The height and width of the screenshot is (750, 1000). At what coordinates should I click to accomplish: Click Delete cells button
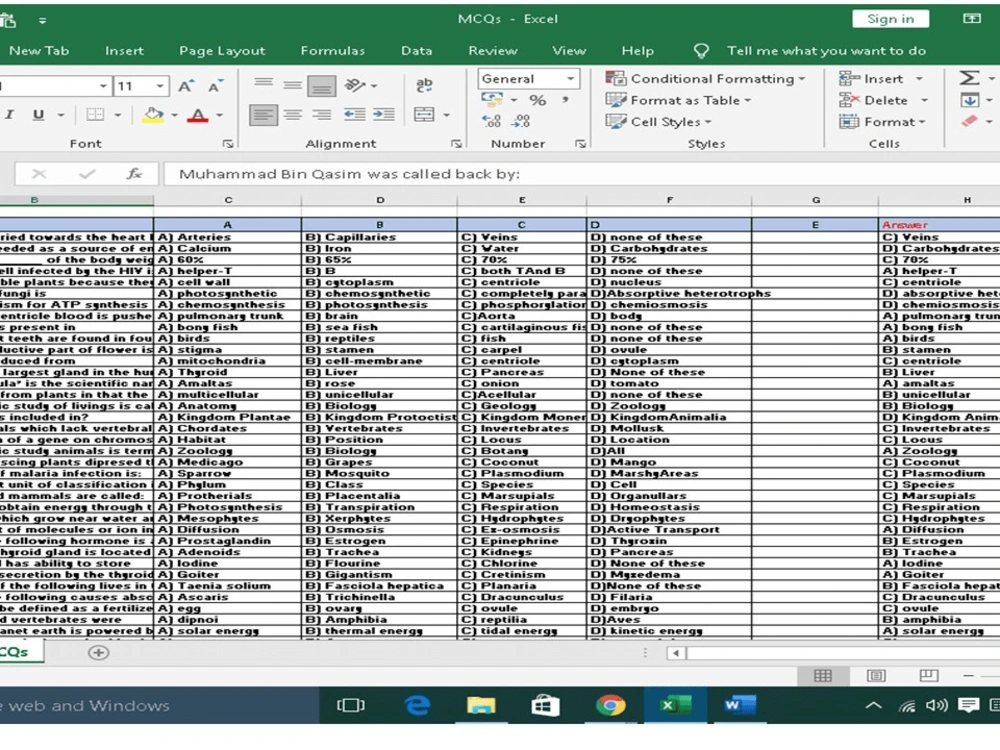874,100
